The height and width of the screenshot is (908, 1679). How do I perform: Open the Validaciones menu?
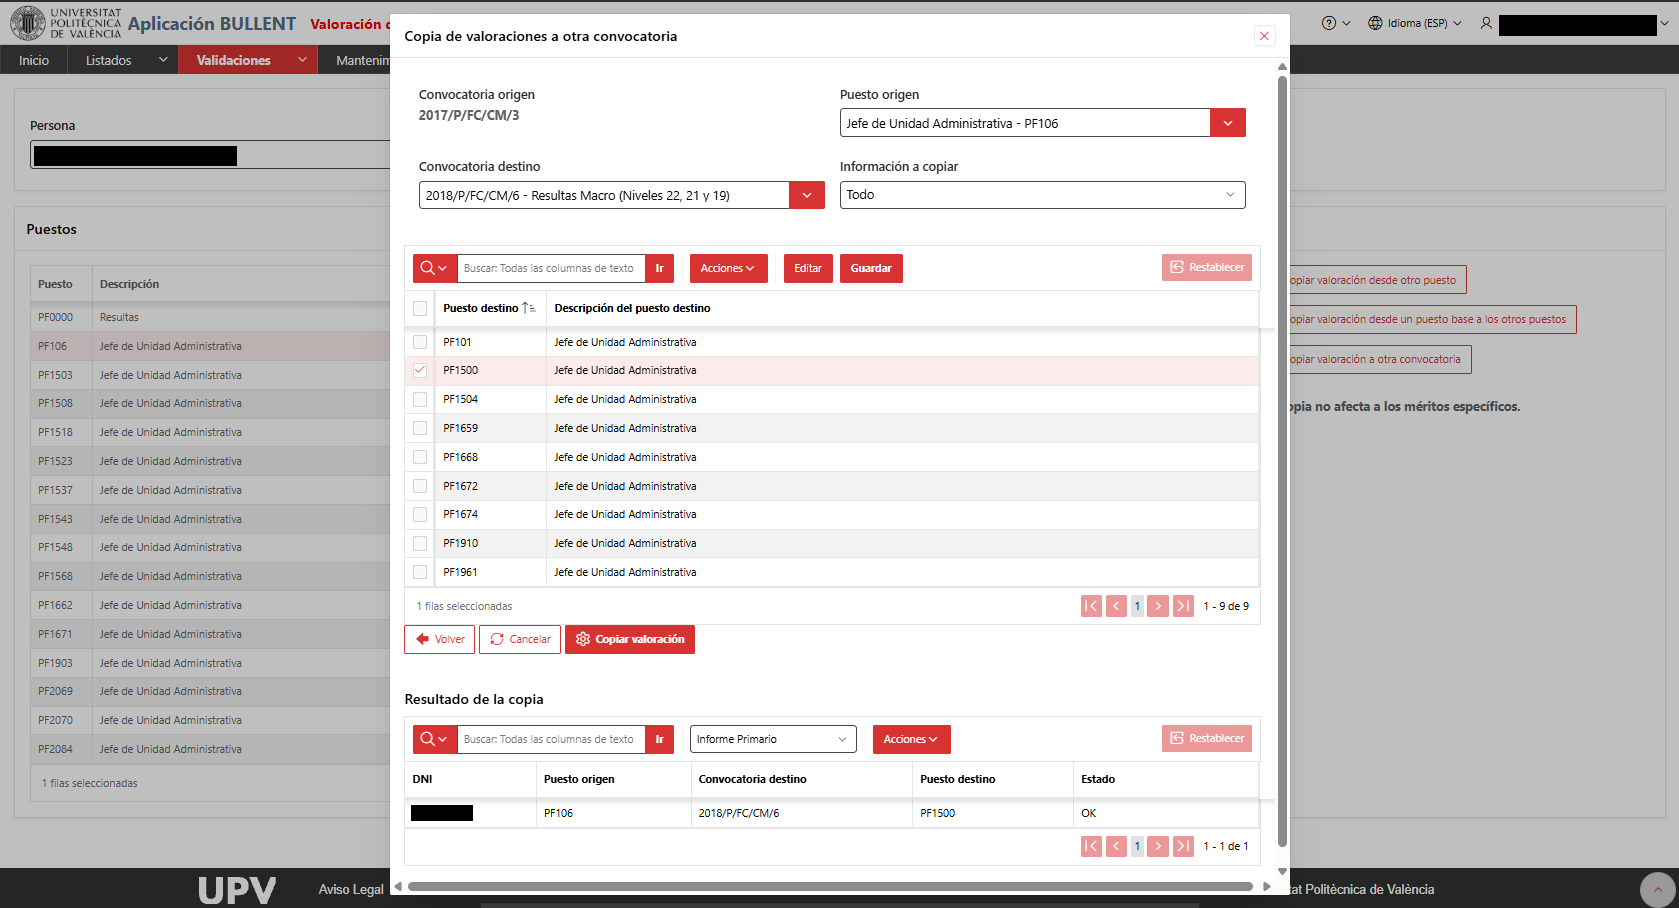point(248,60)
